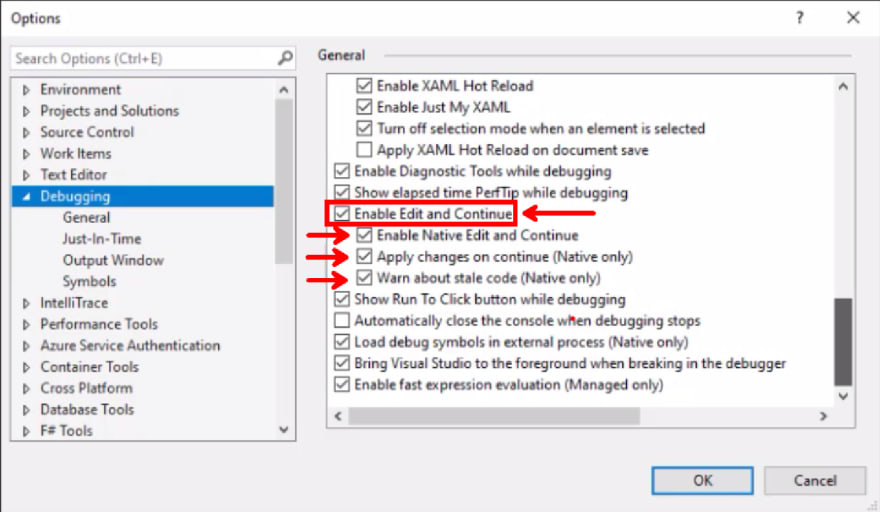The width and height of the screenshot is (880, 512).
Task: Expand the Performance Tools node
Action: [26, 324]
